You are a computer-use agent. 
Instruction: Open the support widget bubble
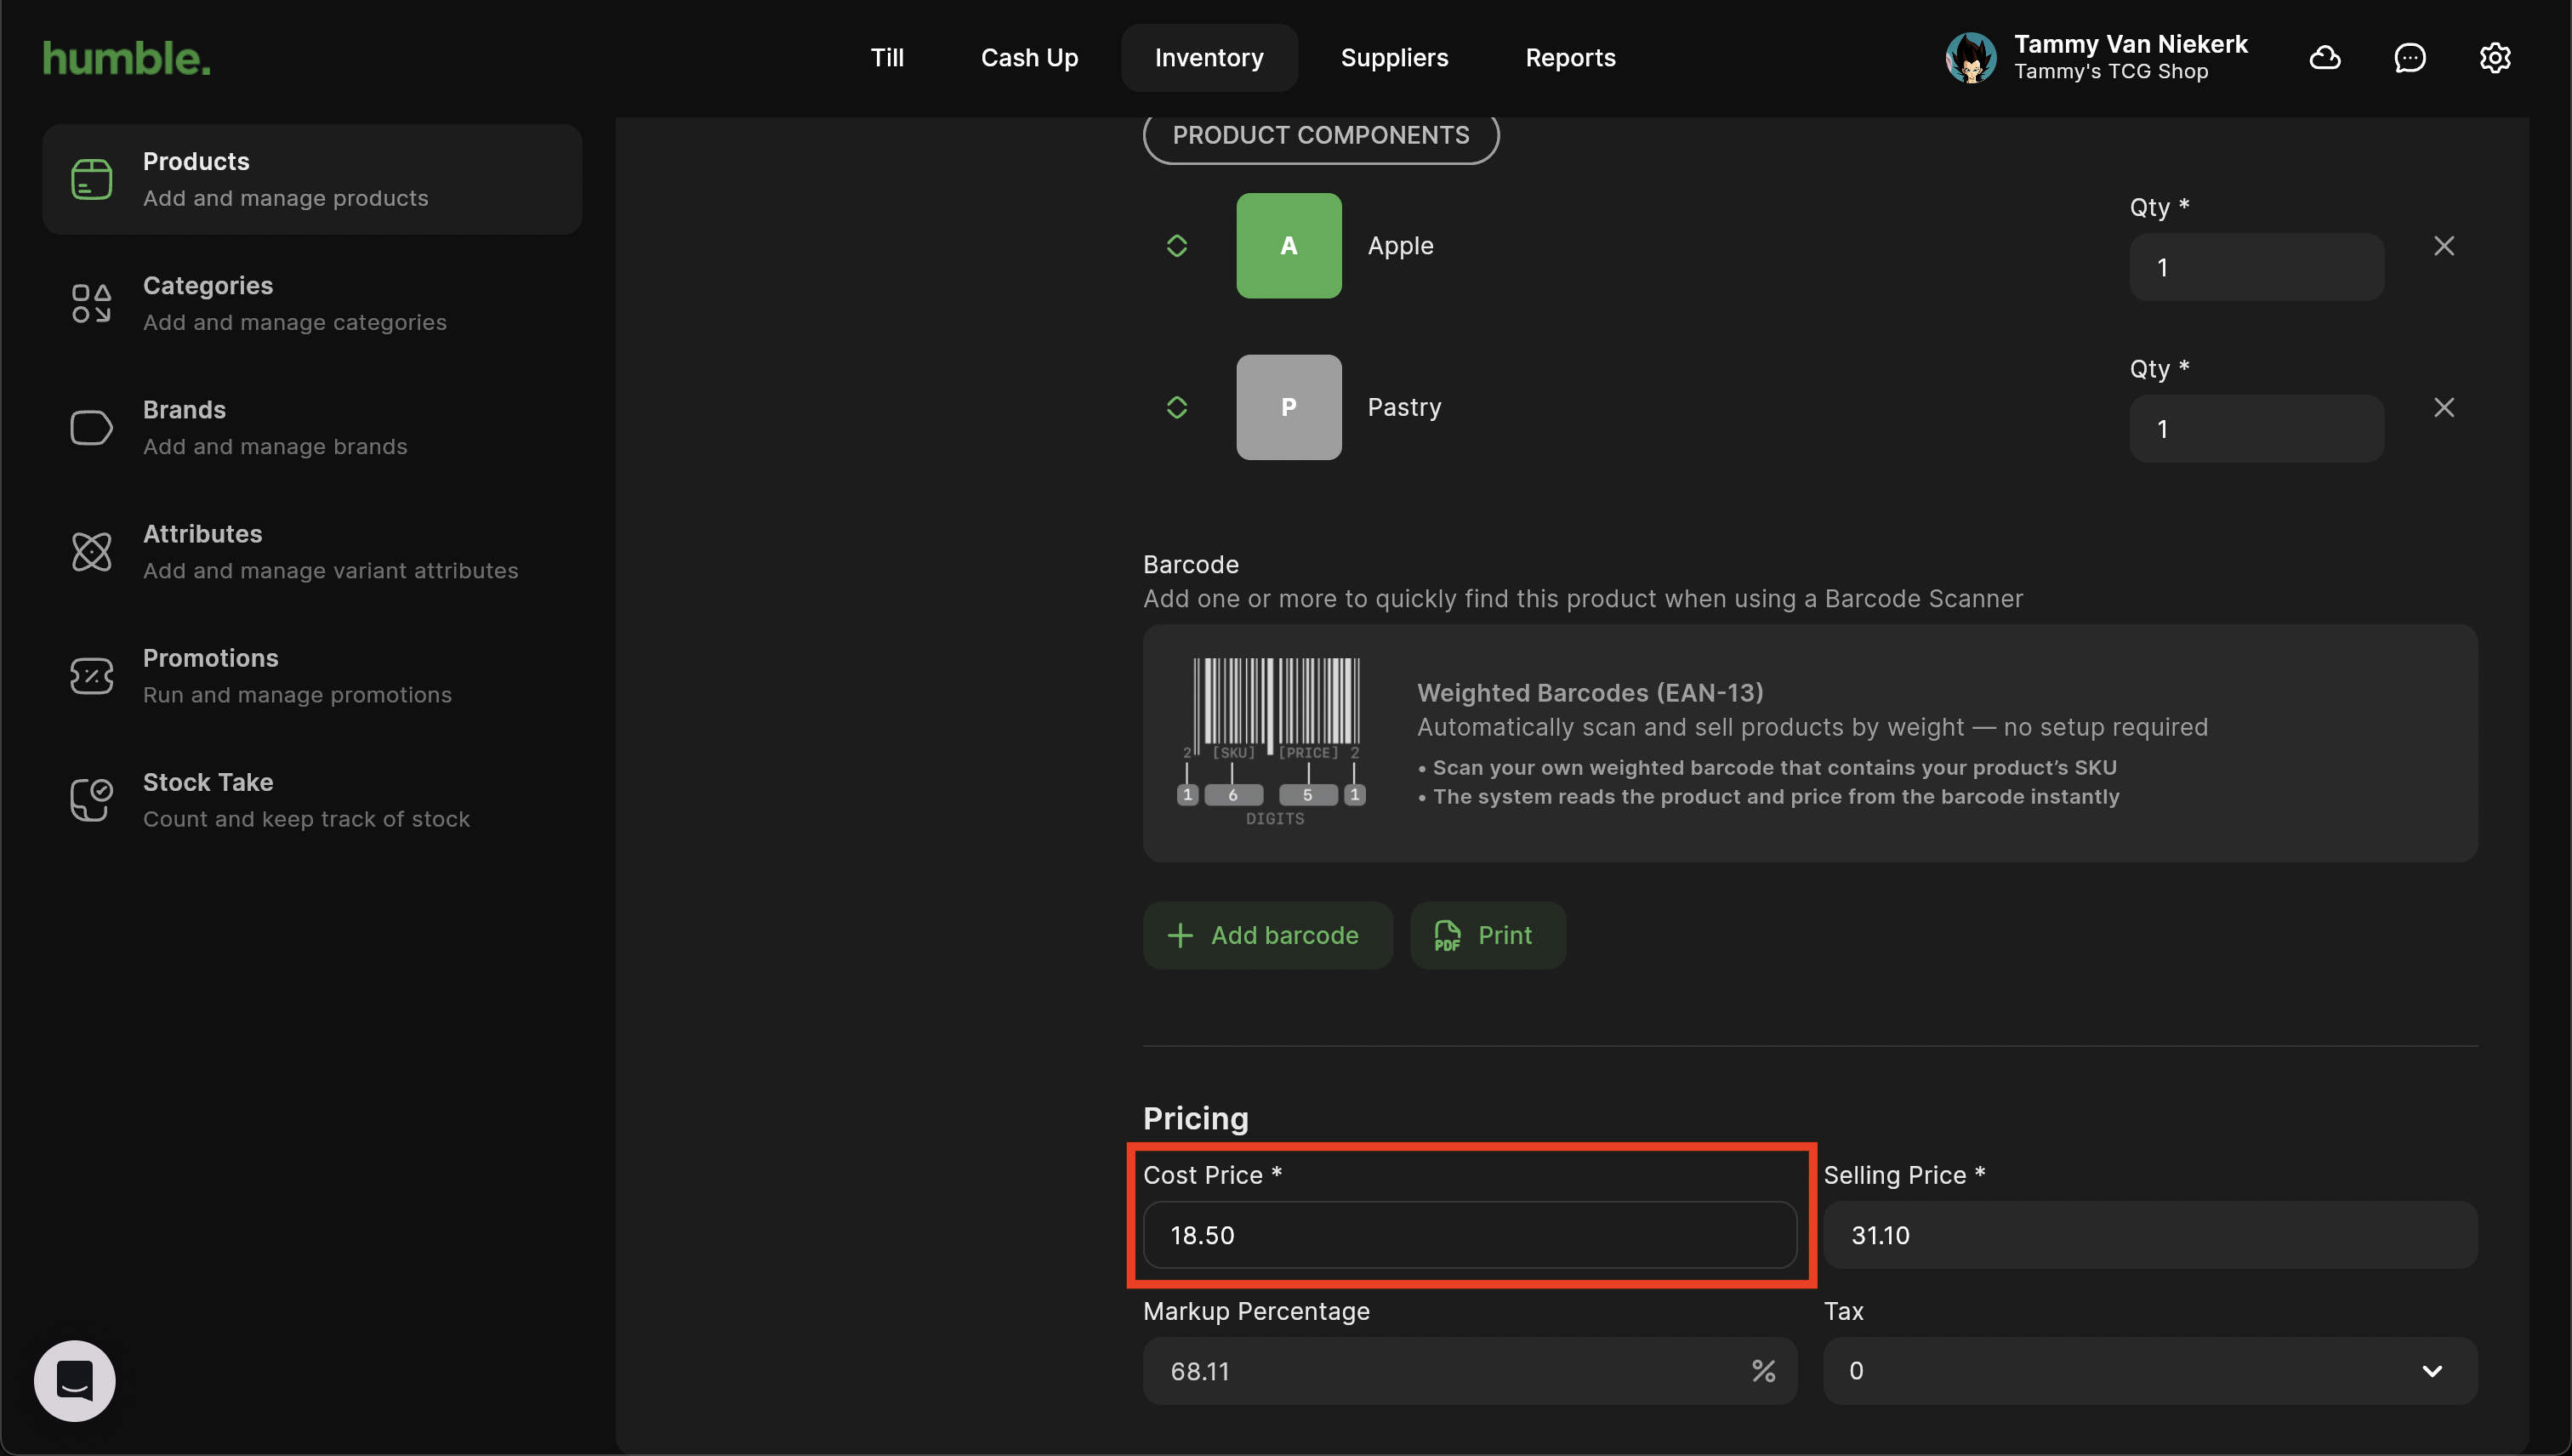[x=75, y=1380]
